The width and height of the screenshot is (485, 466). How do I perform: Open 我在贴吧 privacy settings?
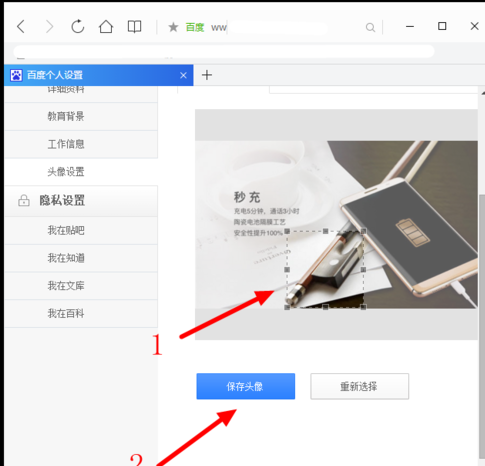click(x=81, y=230)
